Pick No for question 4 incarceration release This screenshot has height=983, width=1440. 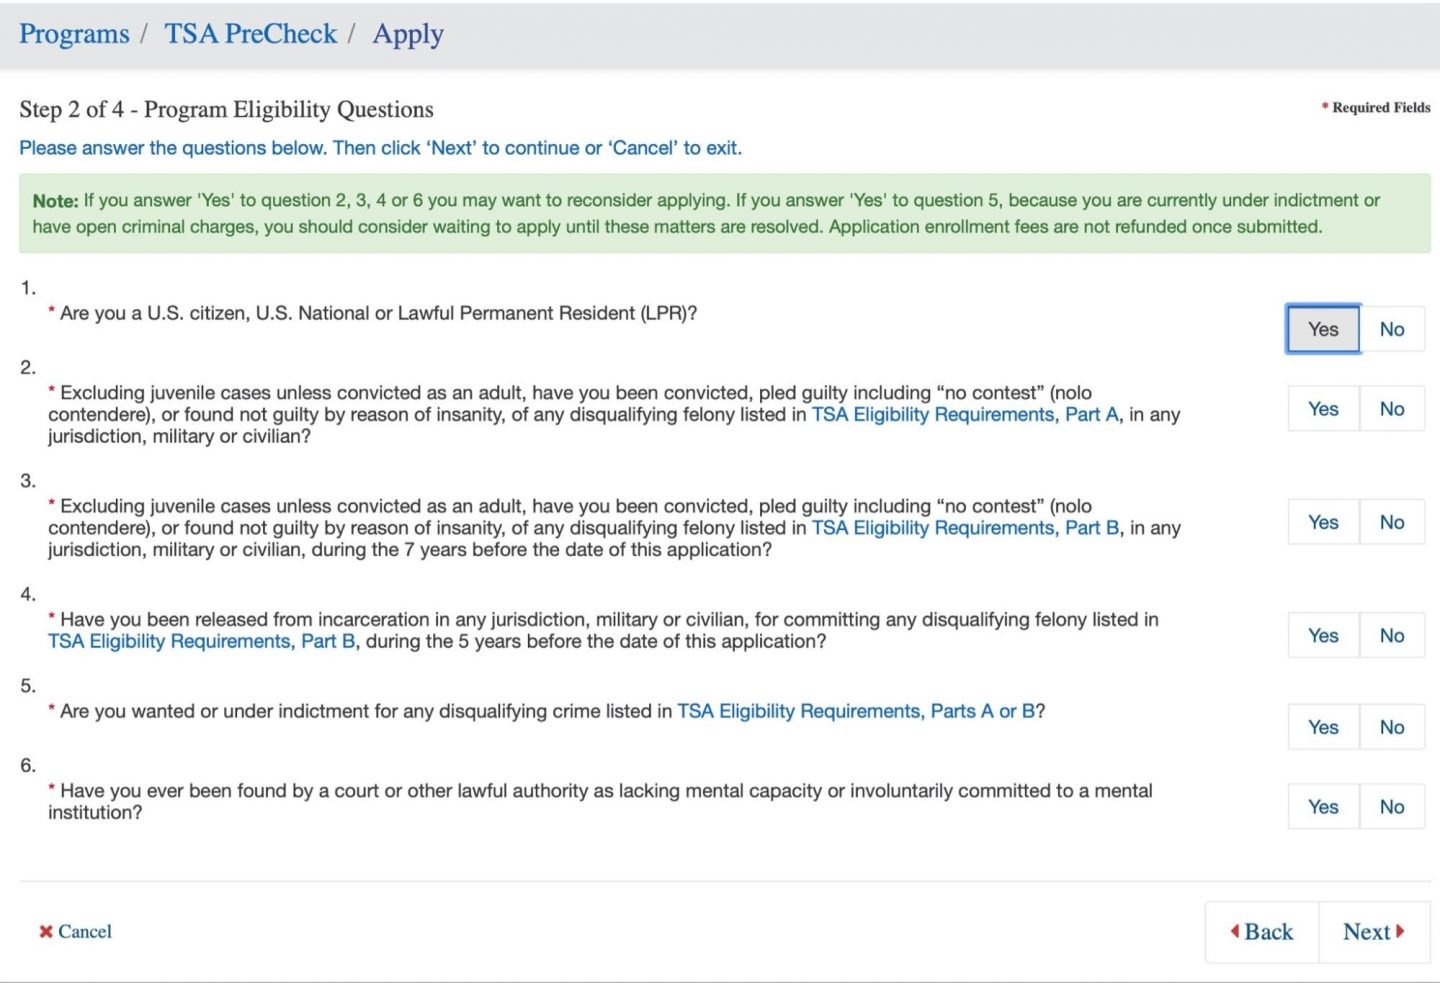coord(1391,636)
